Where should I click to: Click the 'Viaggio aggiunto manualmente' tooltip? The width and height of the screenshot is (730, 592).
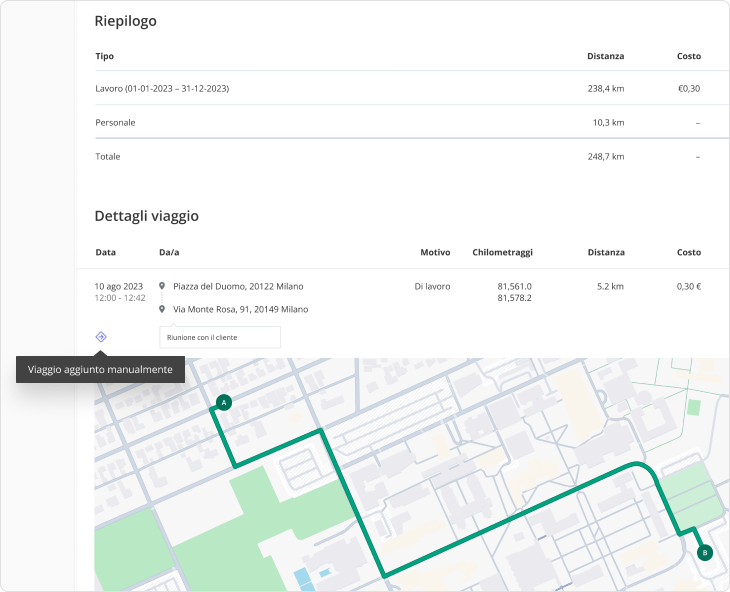100,370
